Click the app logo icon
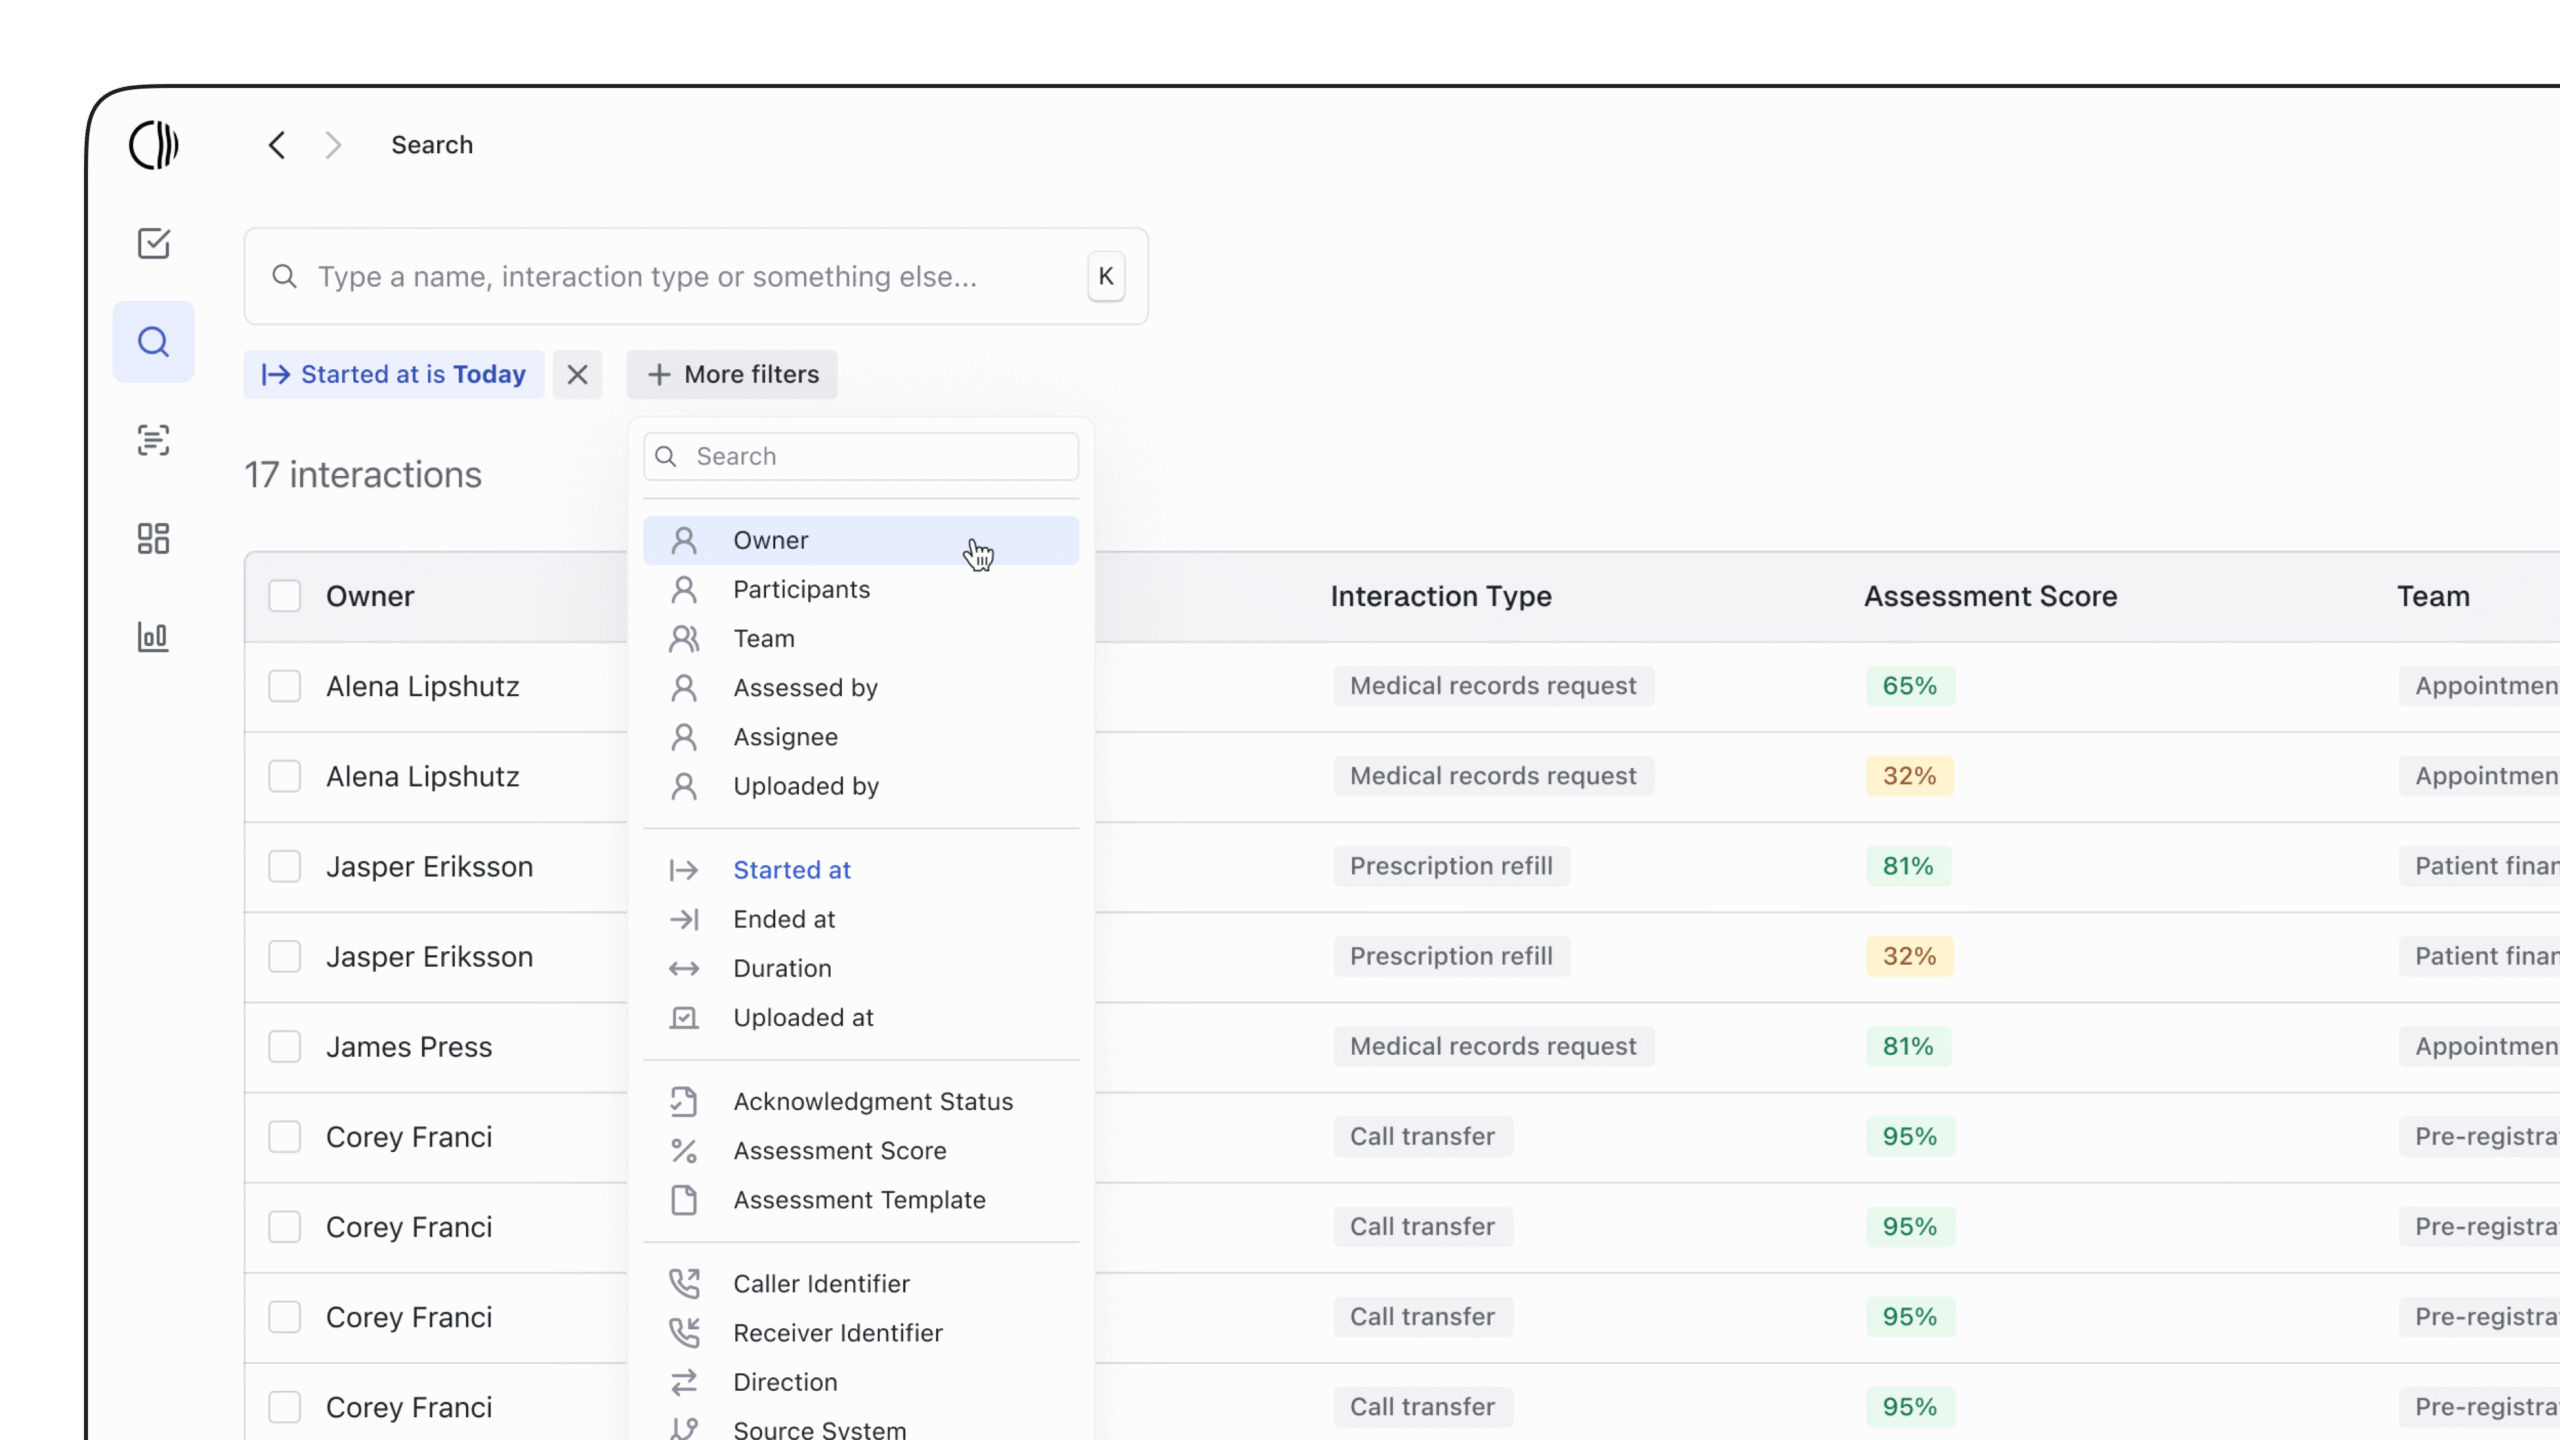The image size is (2560, 1440). (x=153, y=145)
